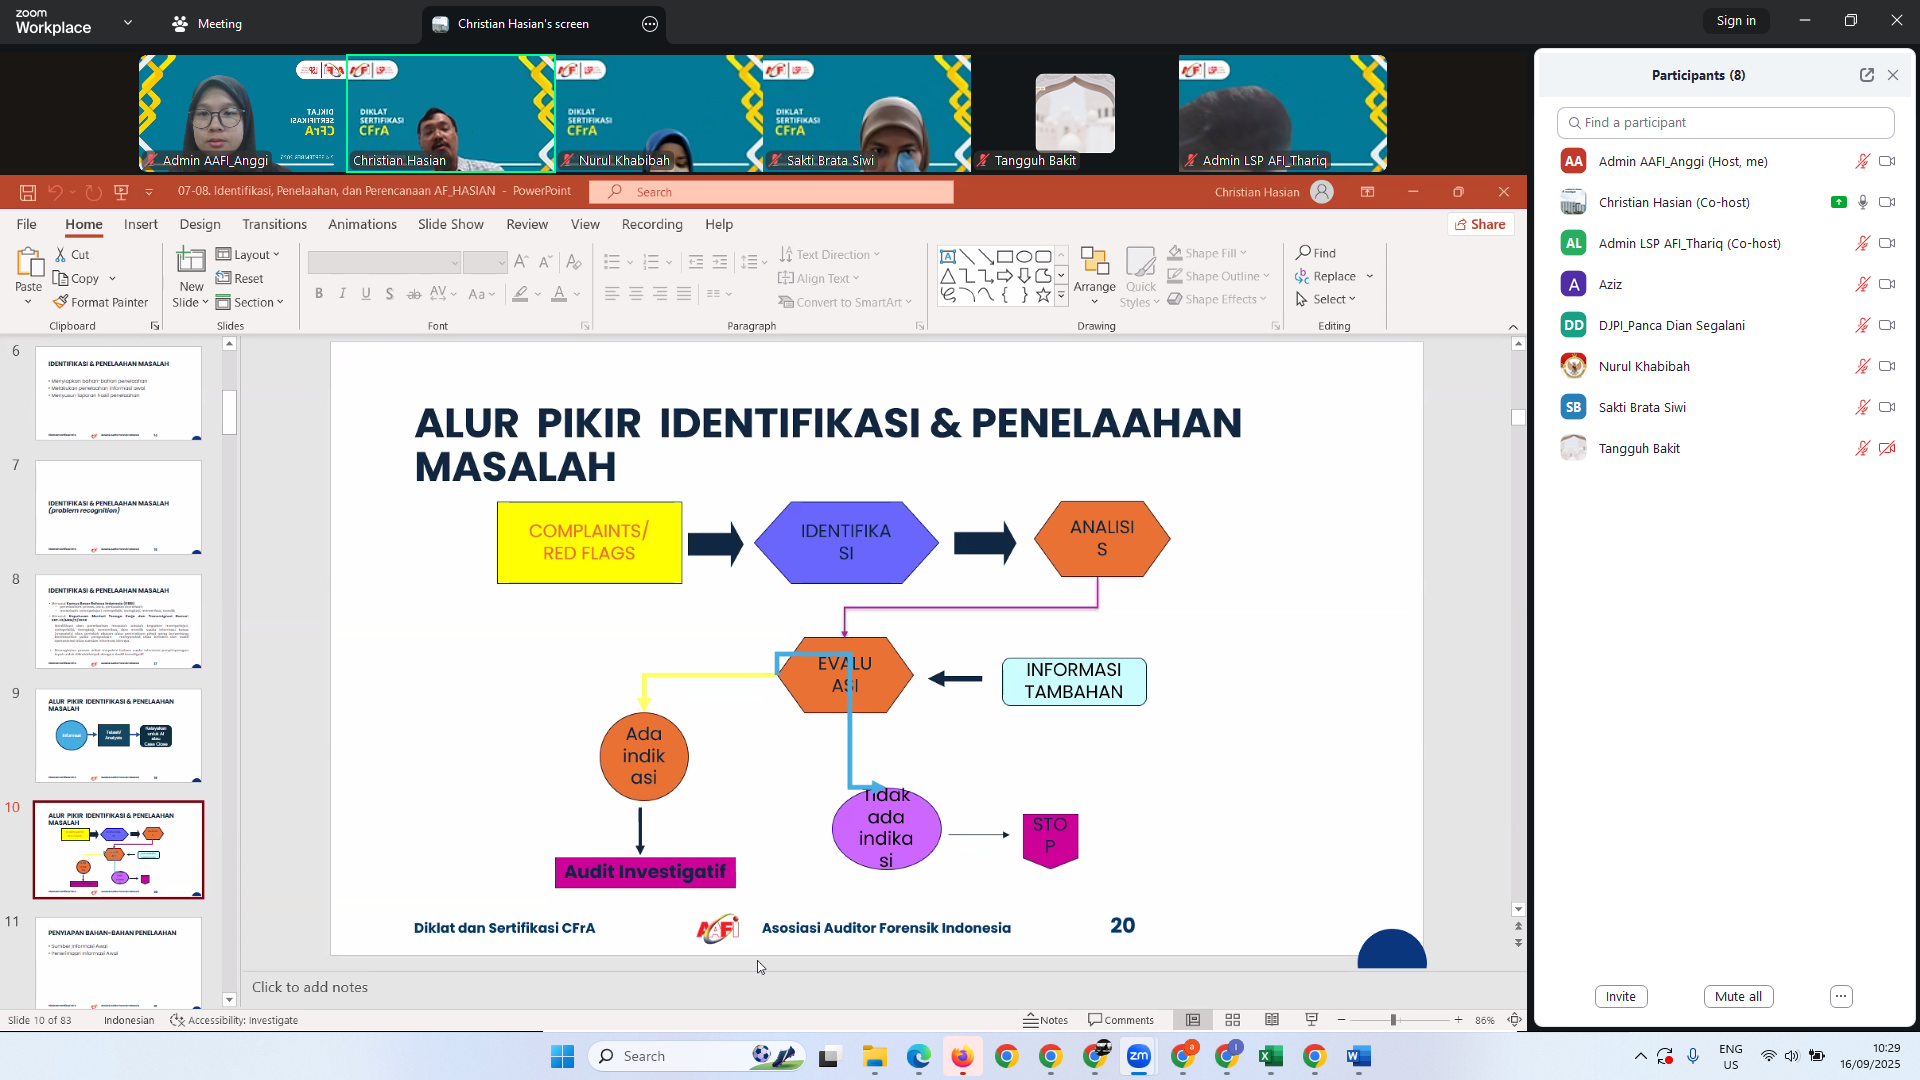The image size is (1920, 1080).
Task: Adjust the zoom slider in status bar
Action: click(x=1393, y=1020)
